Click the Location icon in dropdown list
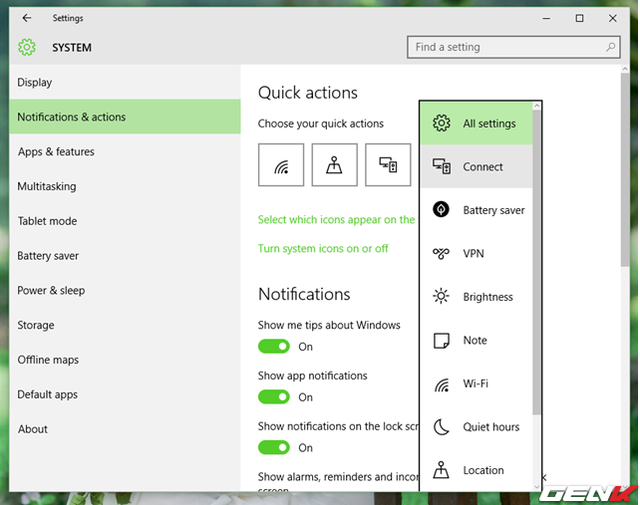 point(441,470)
